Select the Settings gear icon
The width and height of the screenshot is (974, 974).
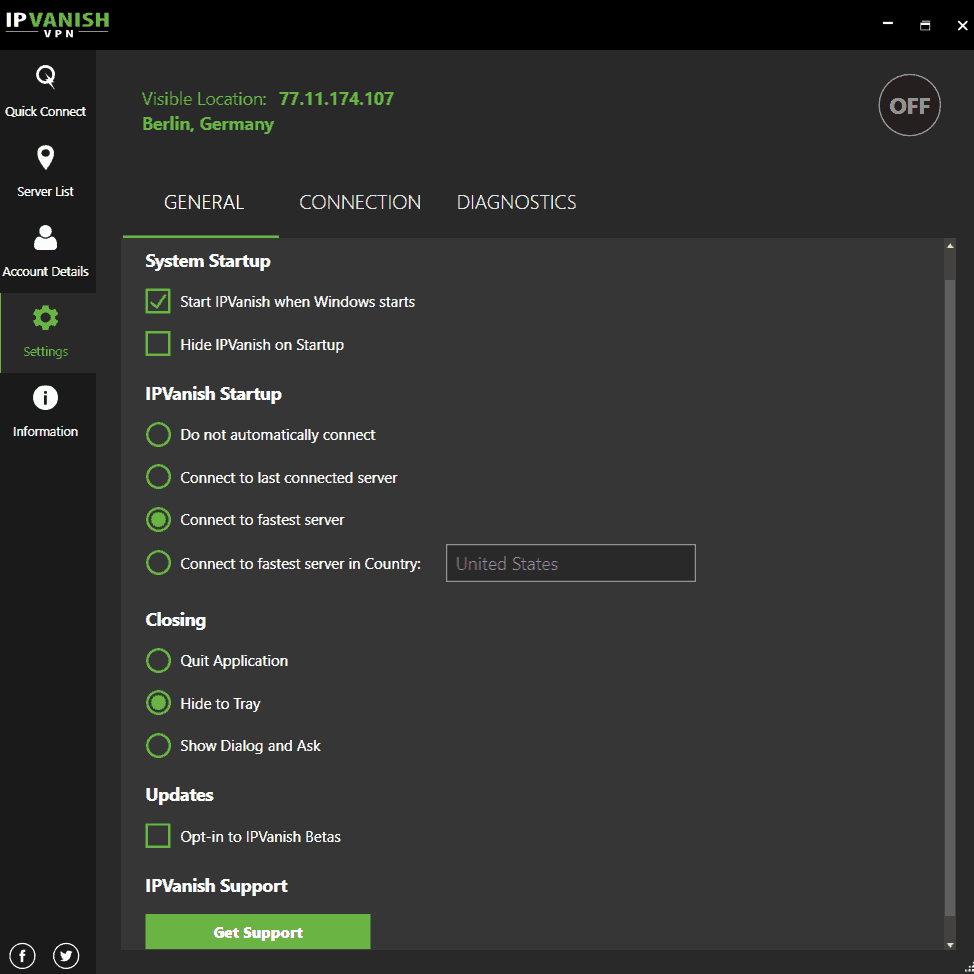pyautogui.click(x=46, y=319)
